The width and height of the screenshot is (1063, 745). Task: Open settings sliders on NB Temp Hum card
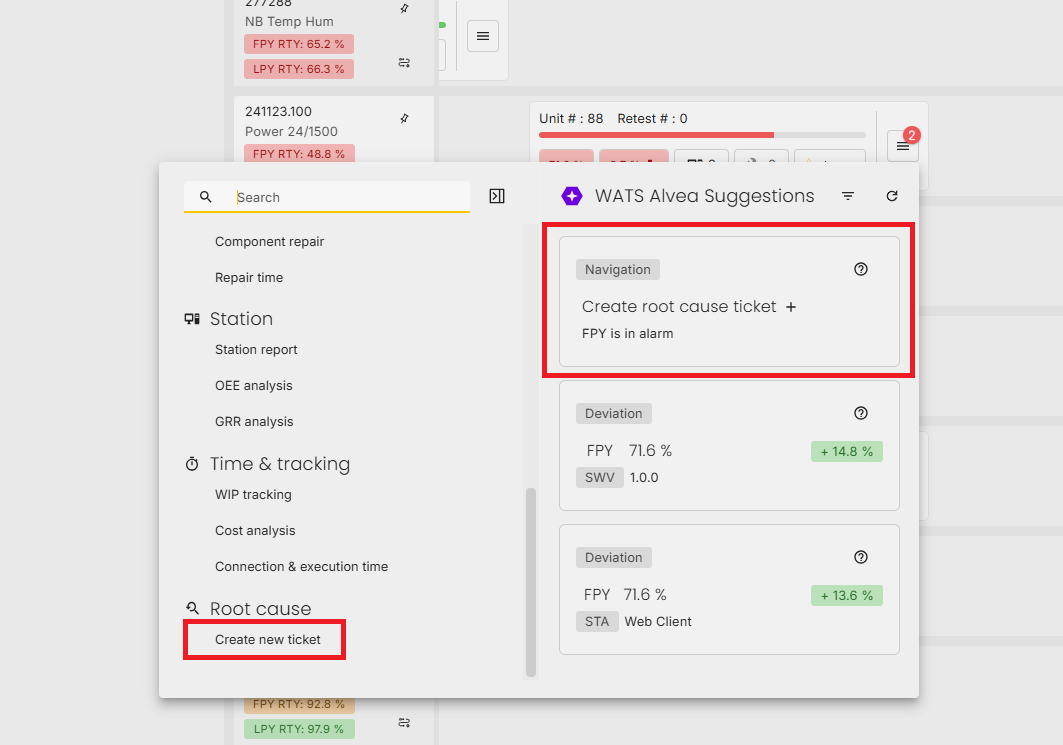coord(404,62)
